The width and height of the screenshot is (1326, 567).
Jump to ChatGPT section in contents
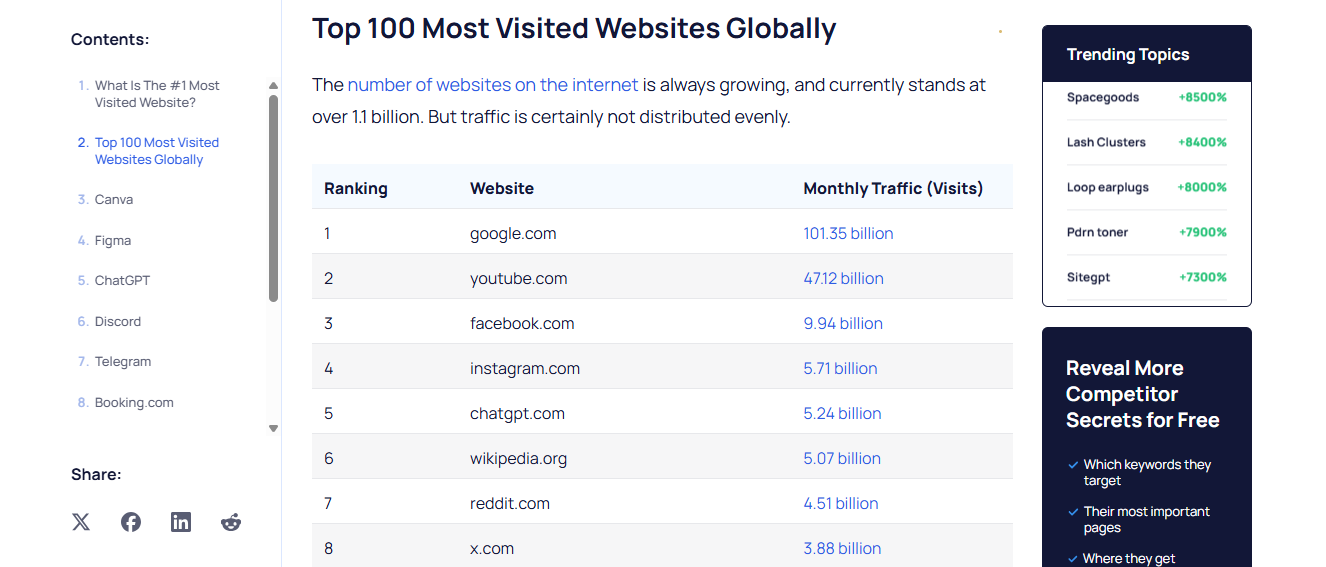point(122,281)
